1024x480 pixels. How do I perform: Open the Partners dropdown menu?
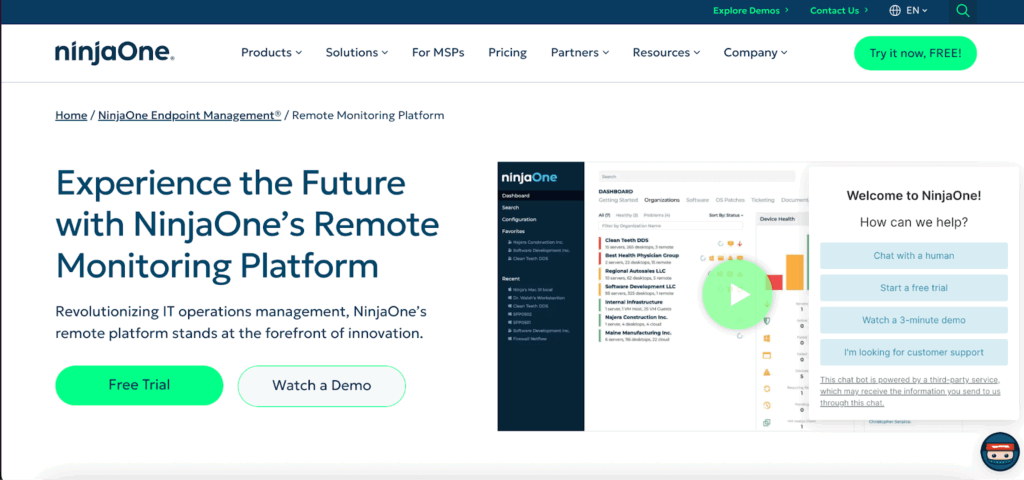click(580, 53)
